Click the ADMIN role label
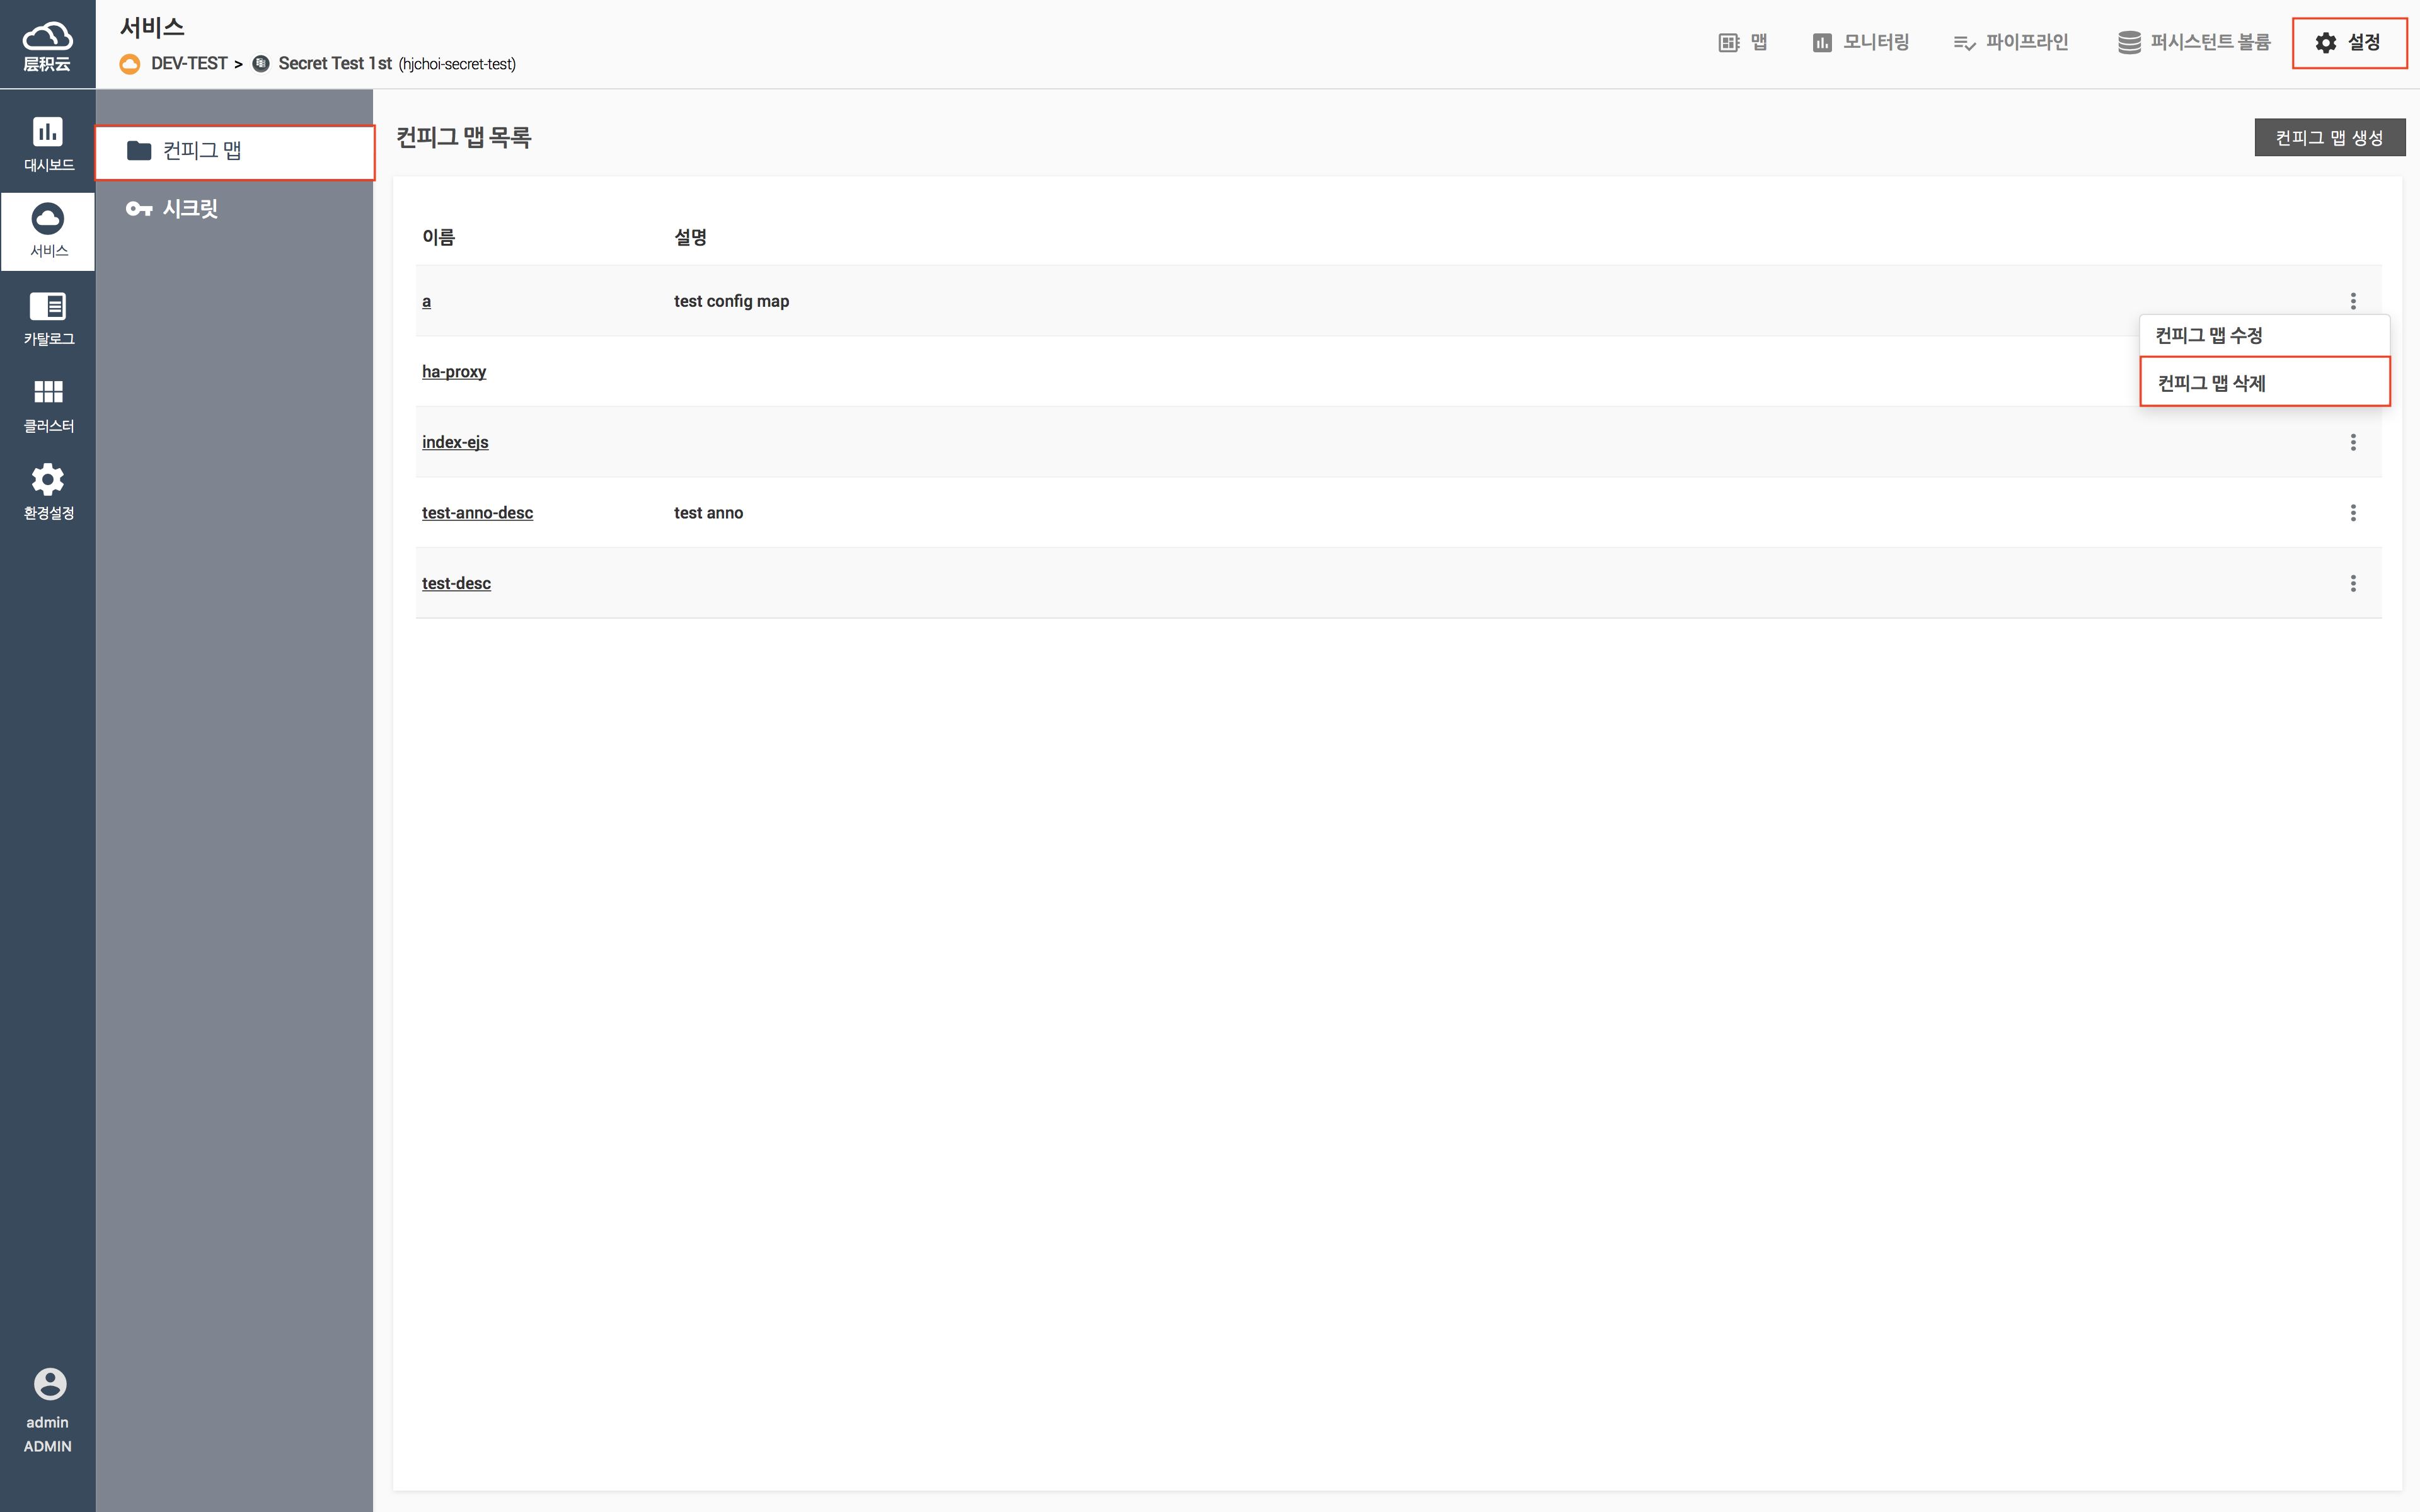The image size is (2420, 1512). tap(48, 1446)
